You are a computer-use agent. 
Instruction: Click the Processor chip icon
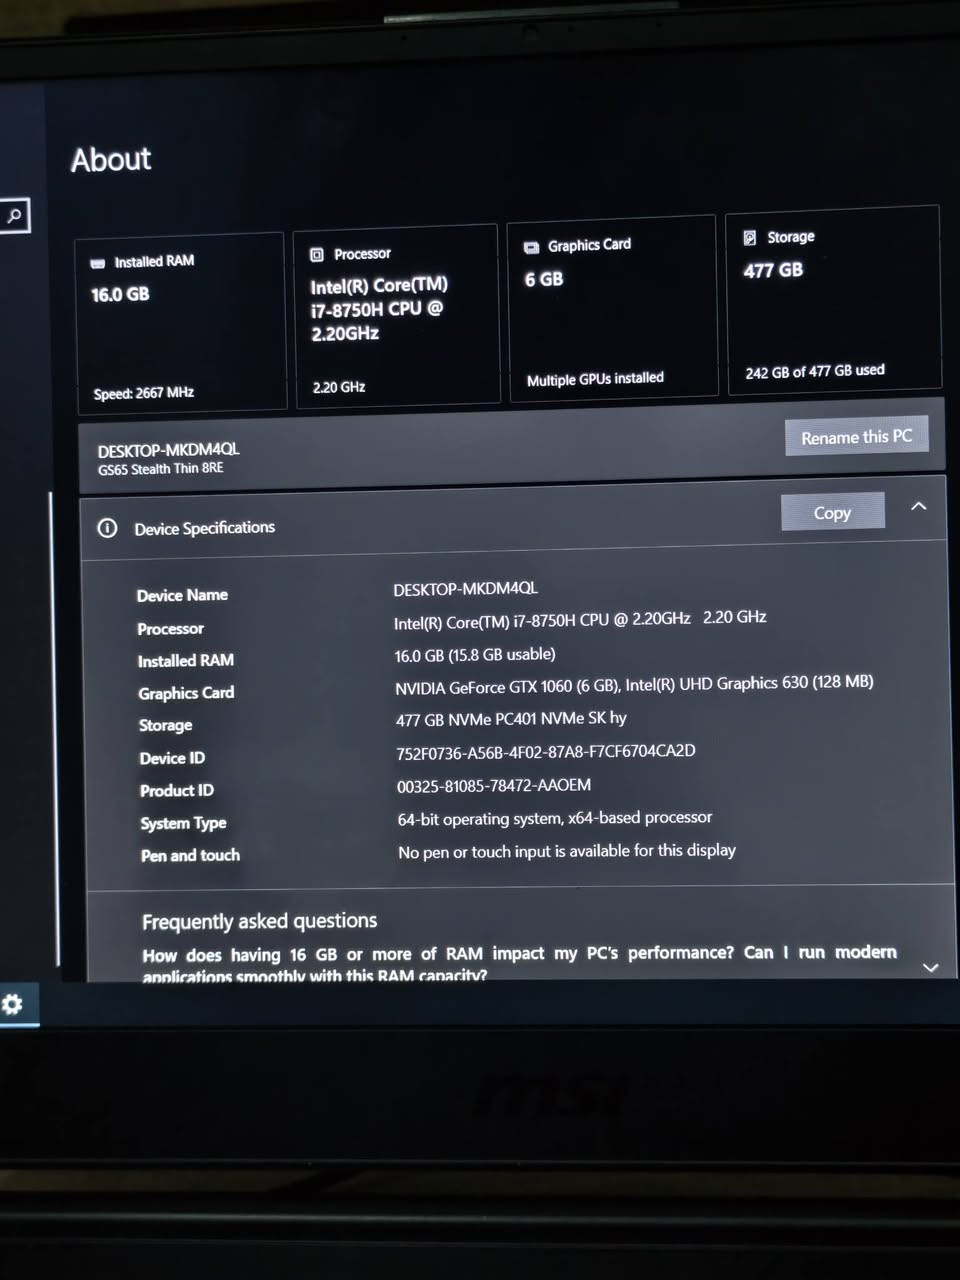(x=317, y=255)
